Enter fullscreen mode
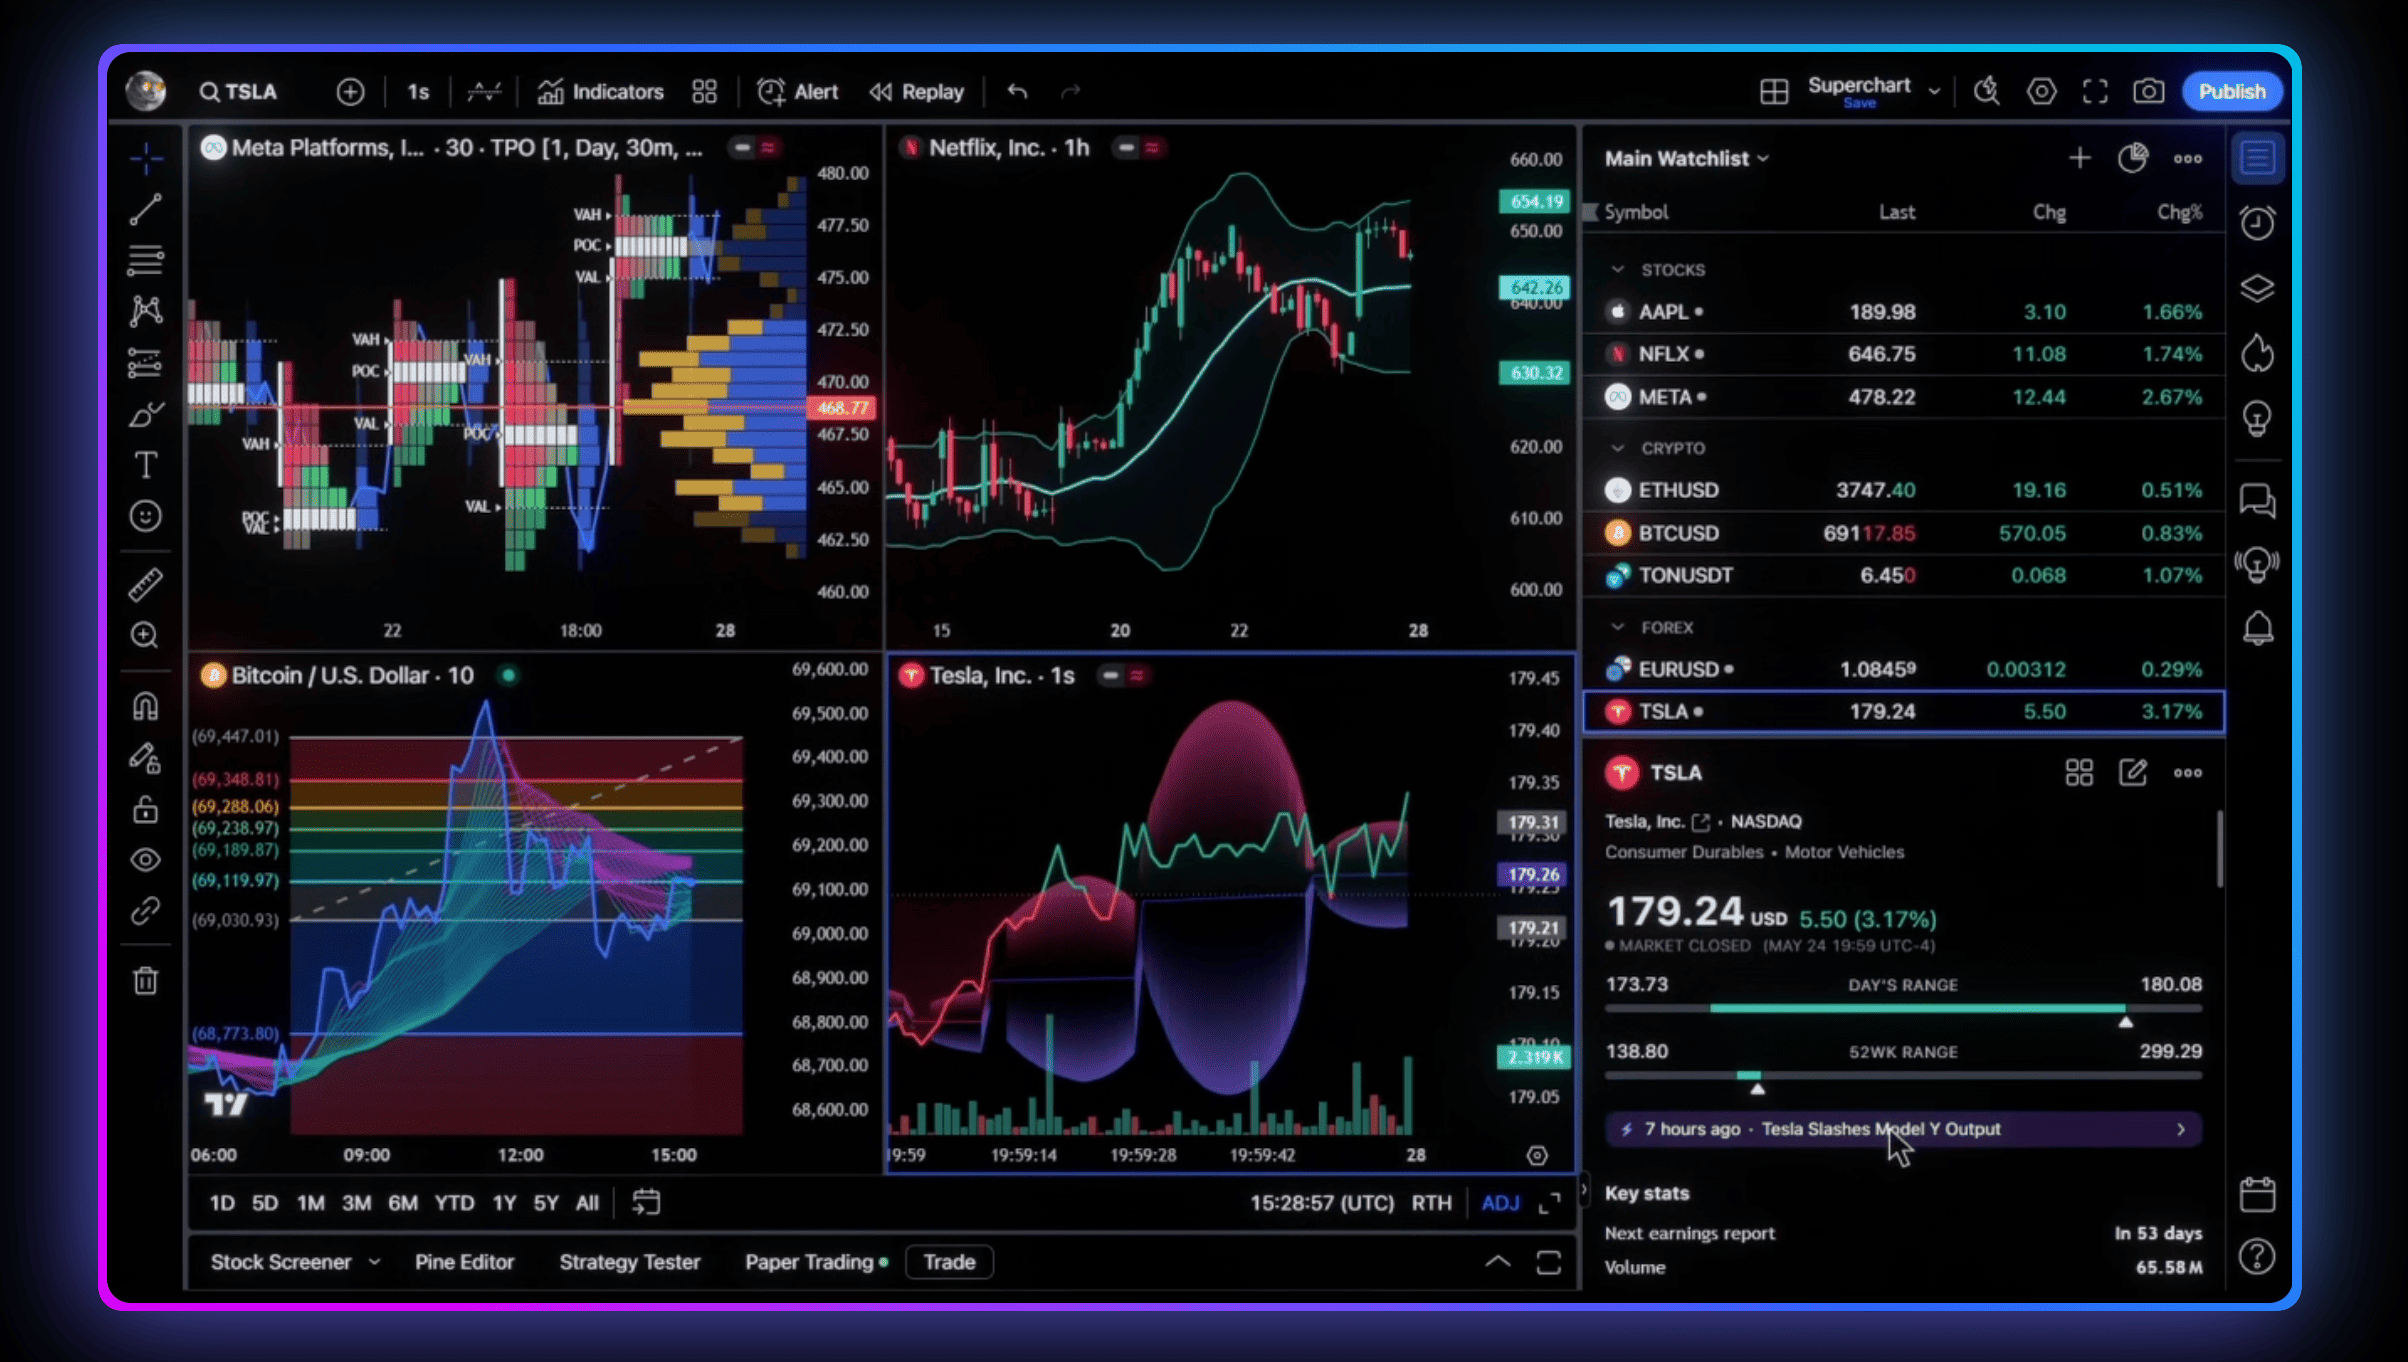The image size is (2408, 1362). pos(2095,92)
